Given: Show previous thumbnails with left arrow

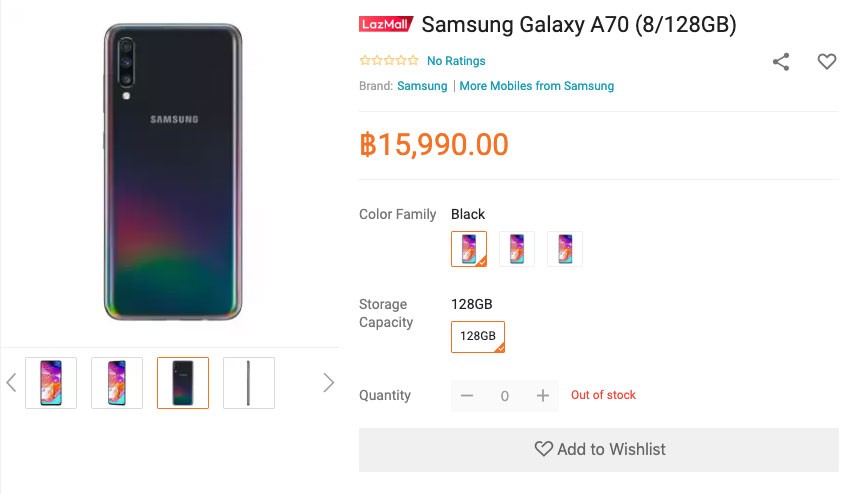Looking at the screenshot, I should pyautogui.click(x=12, y=383).
